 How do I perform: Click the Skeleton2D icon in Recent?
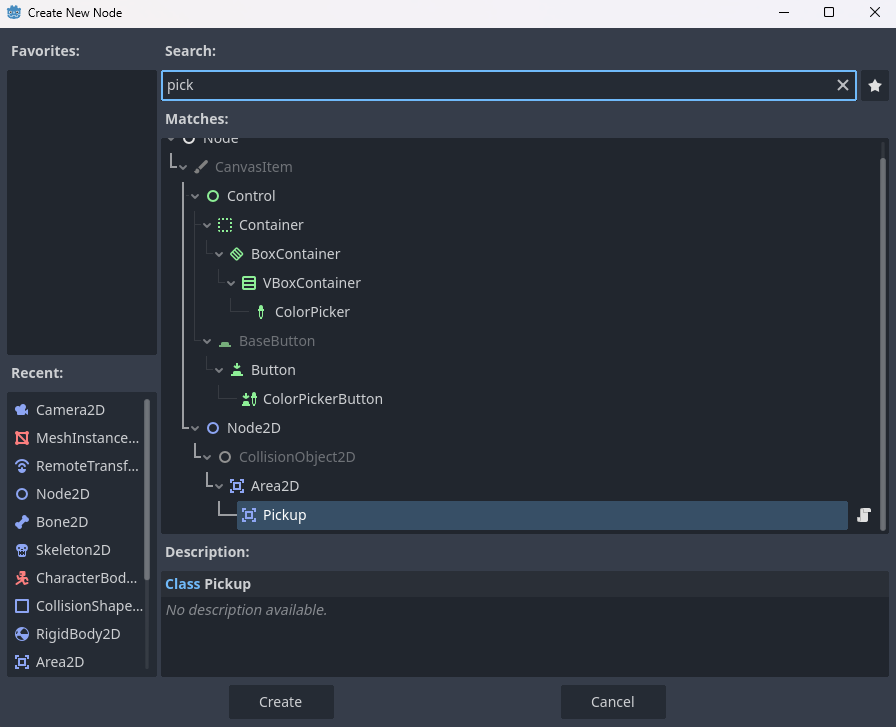coord(22,550)
